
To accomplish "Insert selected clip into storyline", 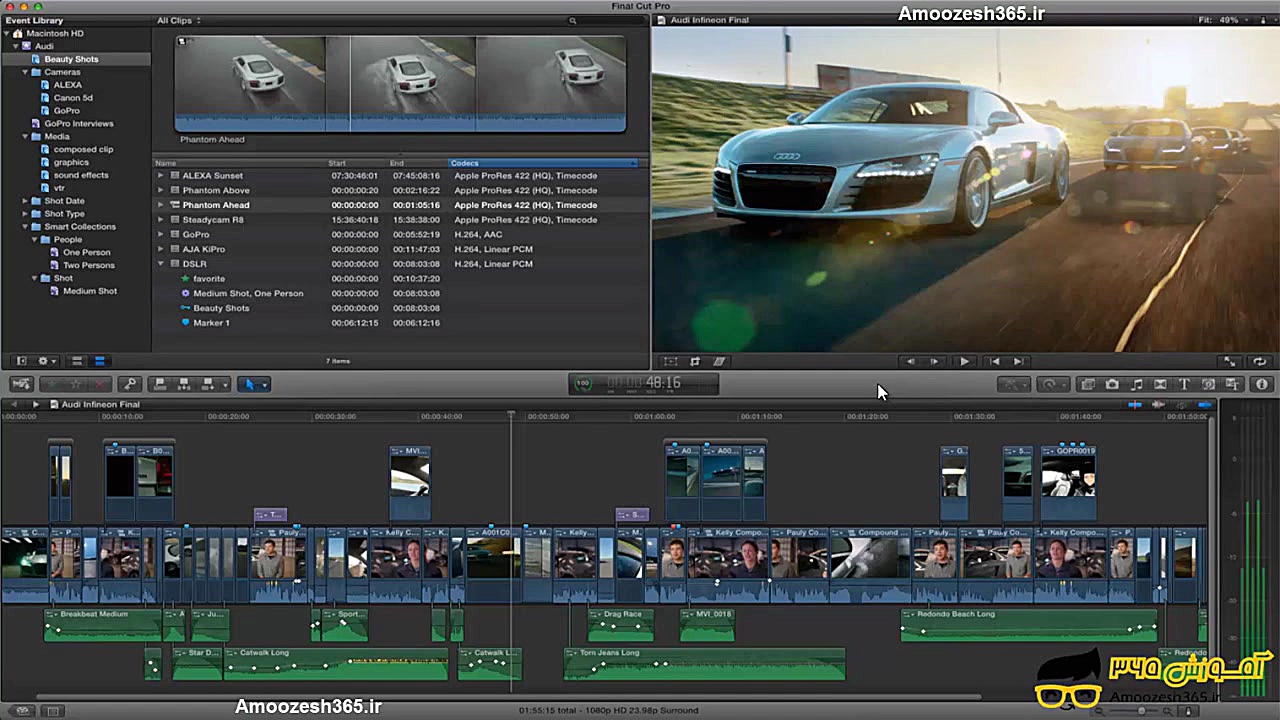I will pos(184,384).
